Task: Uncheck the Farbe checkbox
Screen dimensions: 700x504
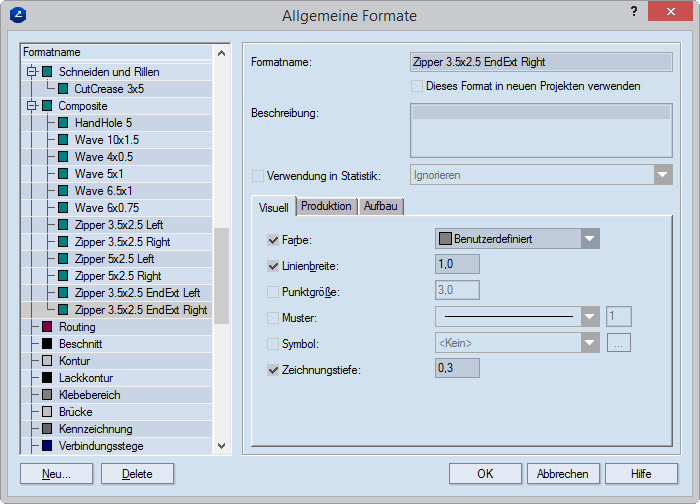Action: [x=273, y=240]
